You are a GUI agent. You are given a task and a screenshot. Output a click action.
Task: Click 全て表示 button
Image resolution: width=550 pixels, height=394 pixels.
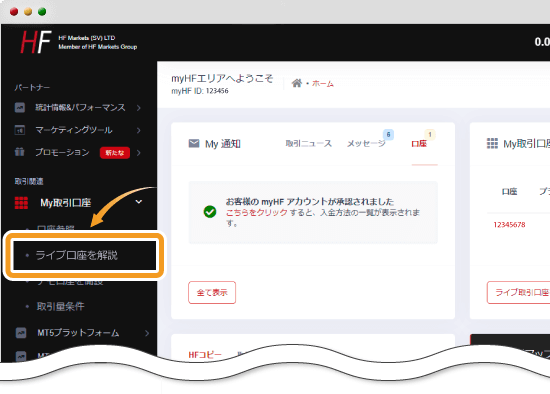point(212,292)
